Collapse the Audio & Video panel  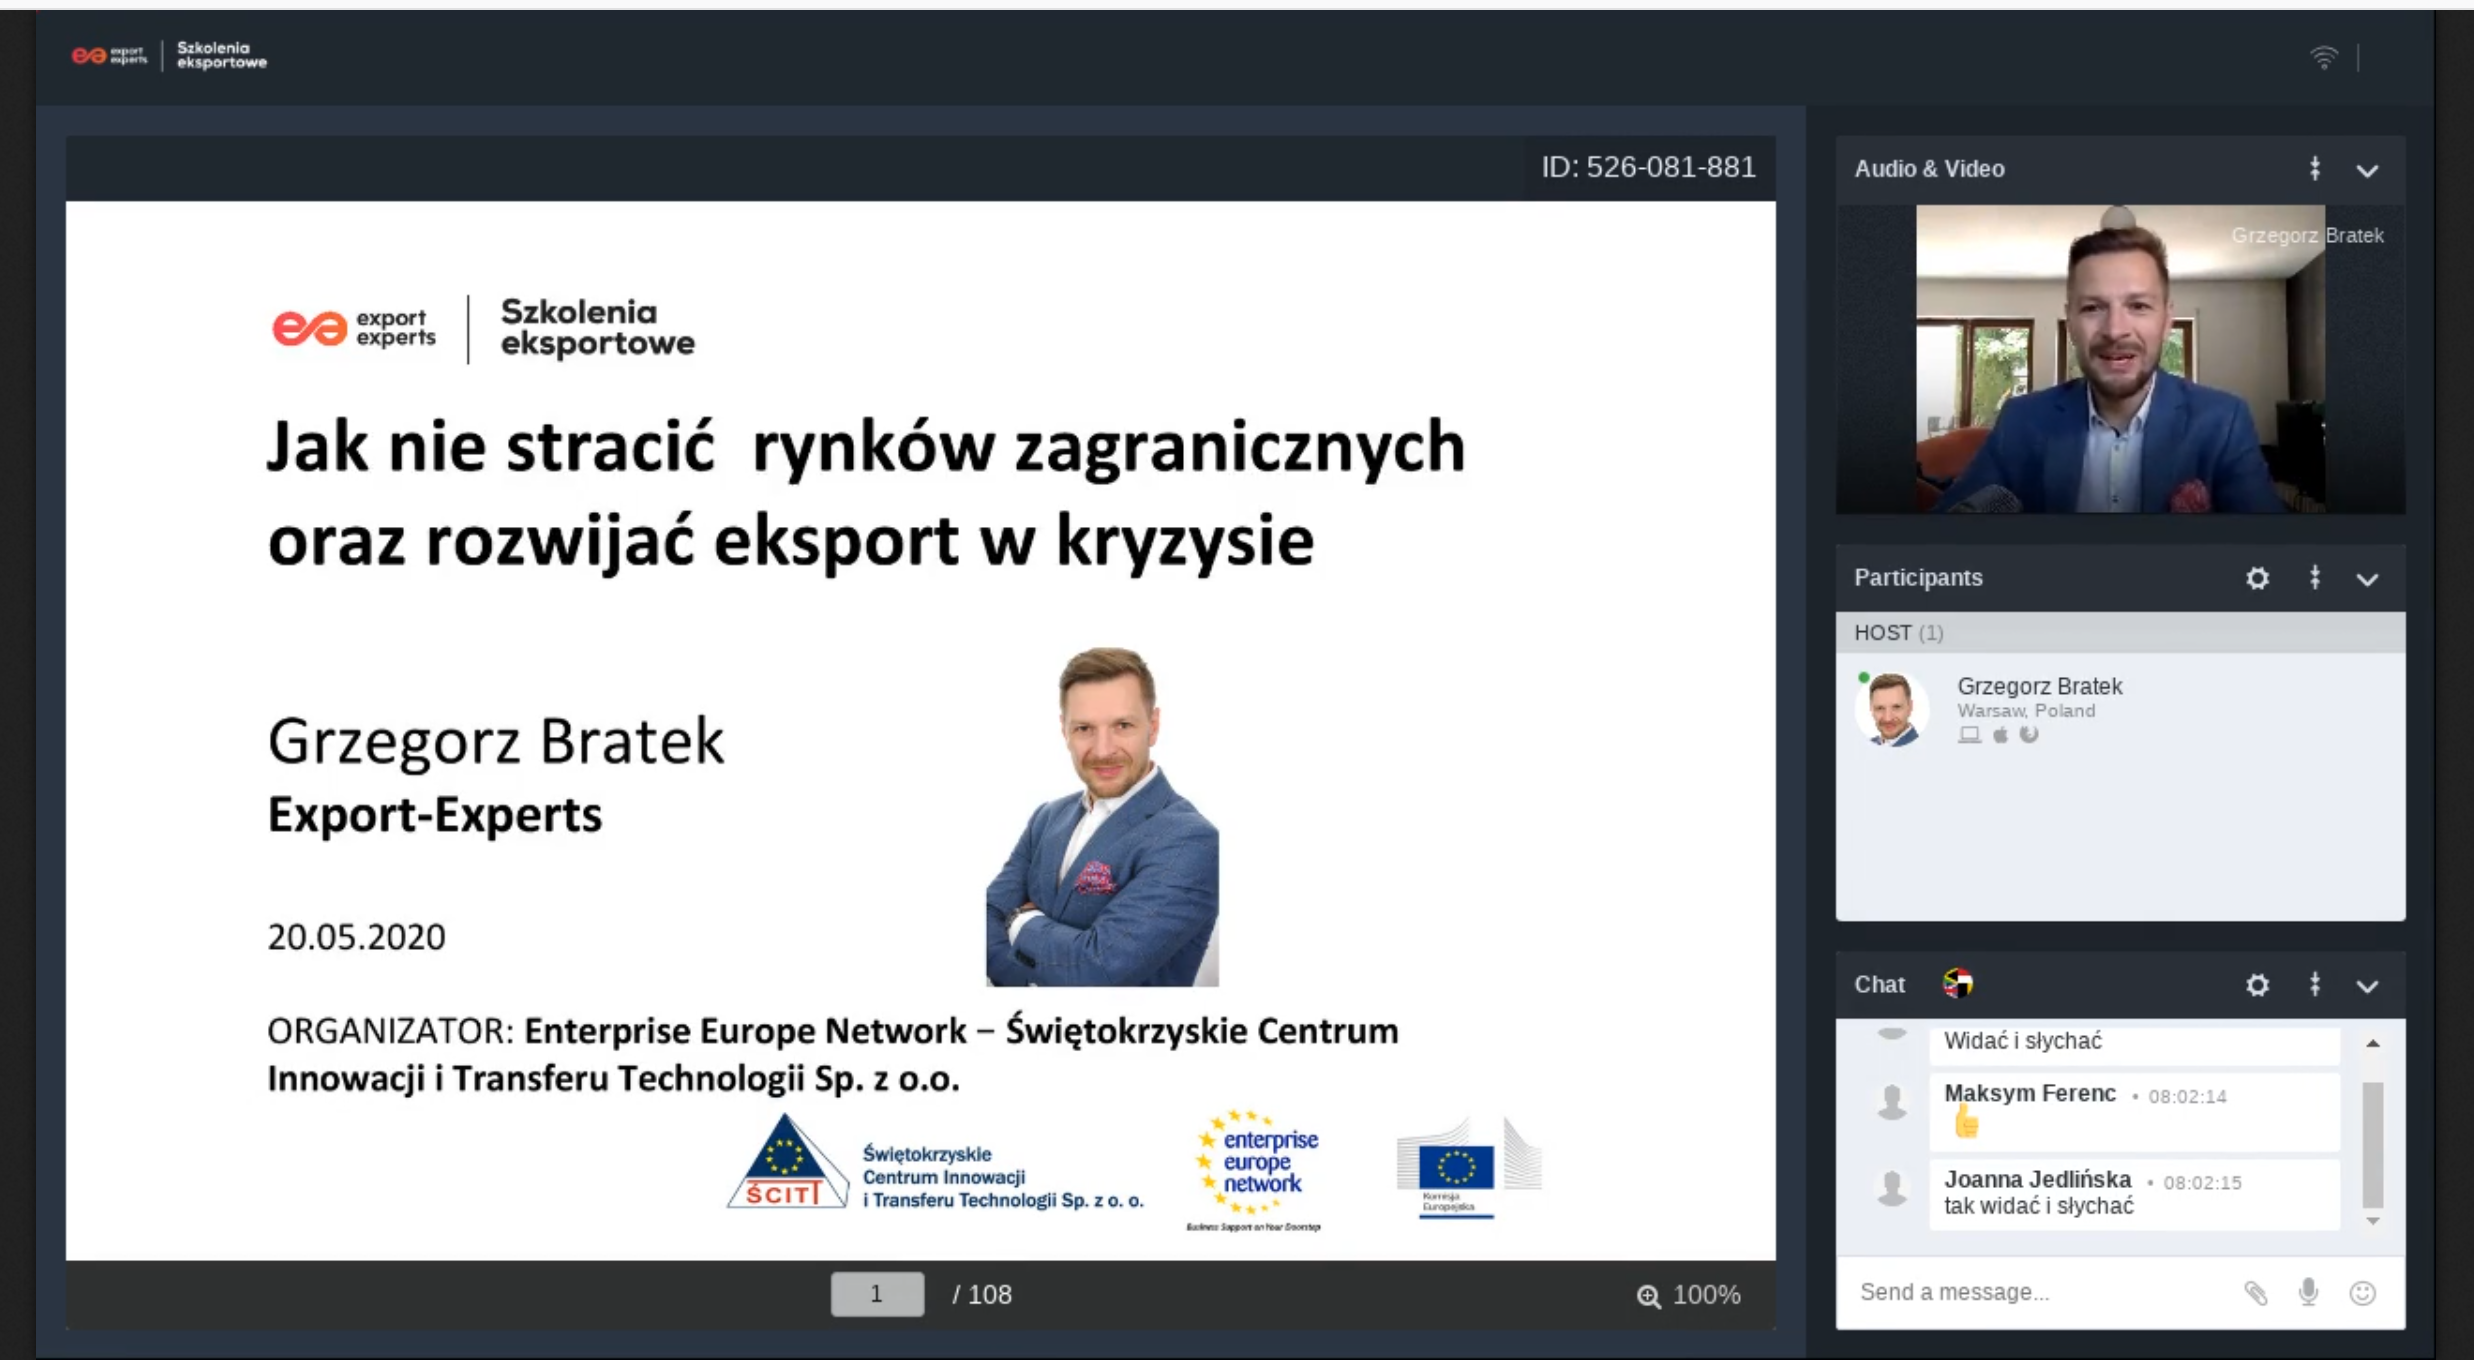pyautogui.click(x=2367, y=171)
